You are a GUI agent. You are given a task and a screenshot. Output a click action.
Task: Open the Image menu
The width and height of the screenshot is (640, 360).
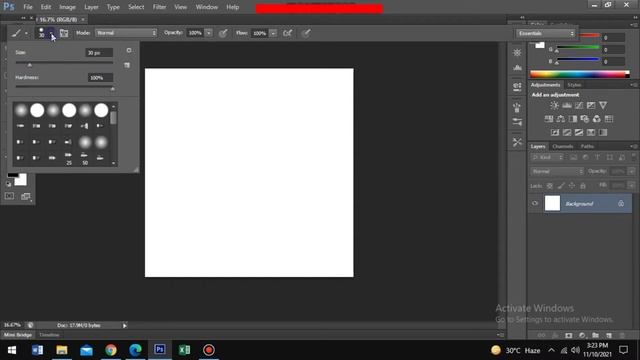point(67,7)
